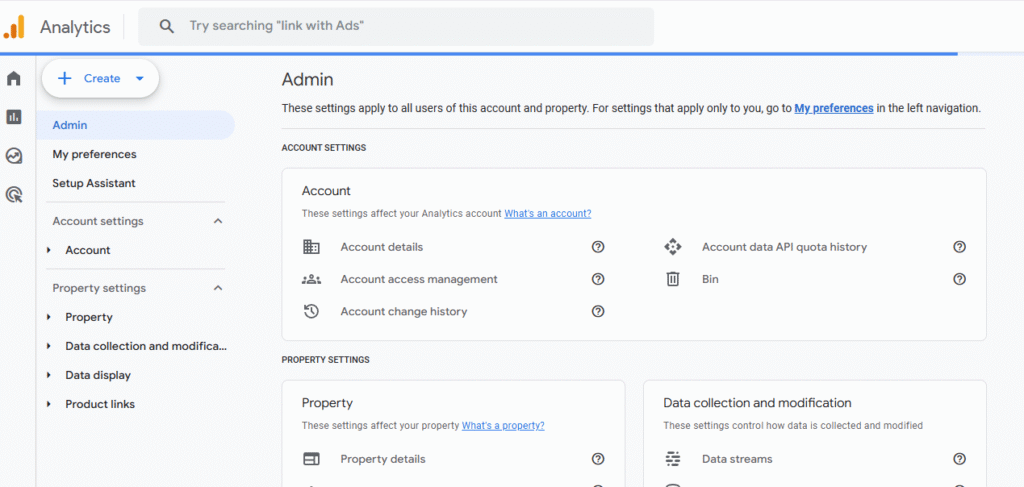
Task: Click the Data collection and modification card title
Action: pyautogui.click(x=758, y=403)
